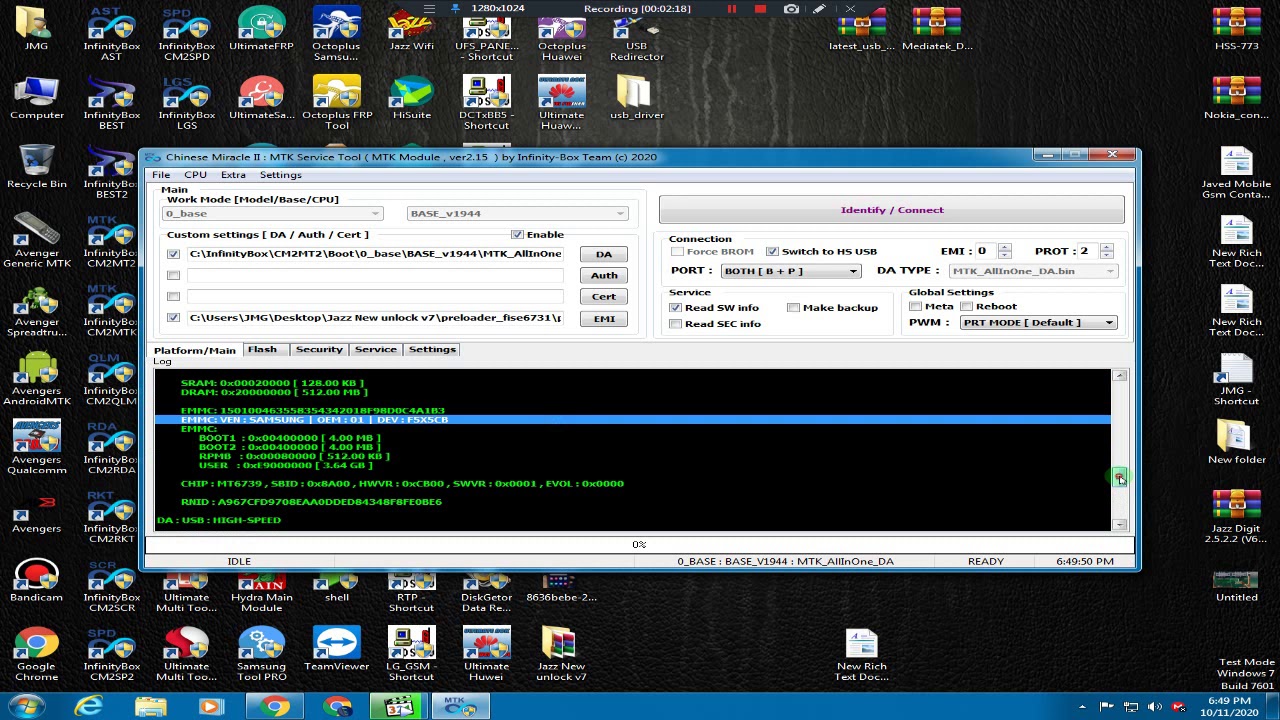This screenshot has width=1280, height=720.
Task: Open Mediatek_D... archive icon
Action: tap(936, 30)
